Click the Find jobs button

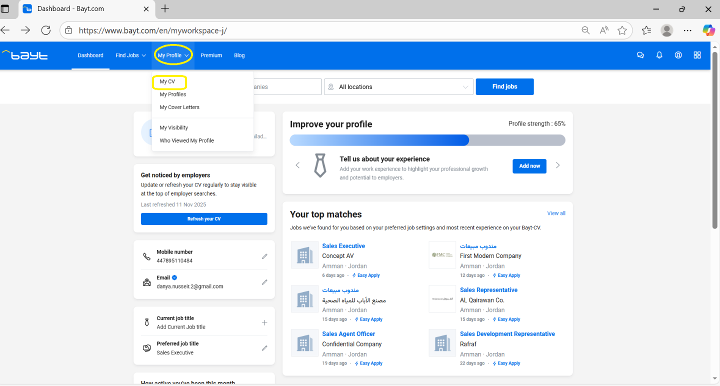(505, 87)
